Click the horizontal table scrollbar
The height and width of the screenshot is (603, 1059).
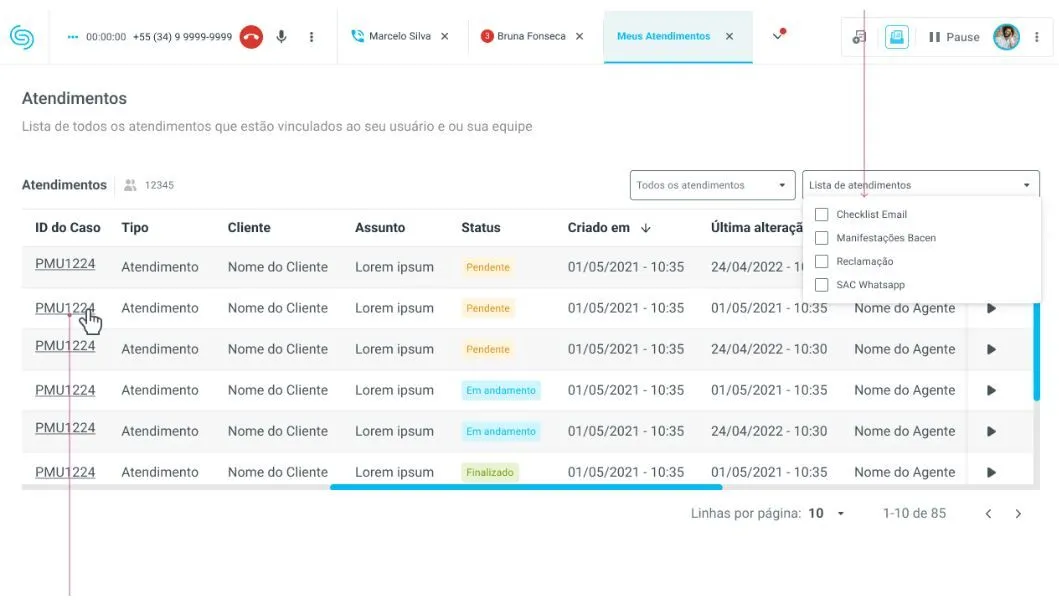525,487
